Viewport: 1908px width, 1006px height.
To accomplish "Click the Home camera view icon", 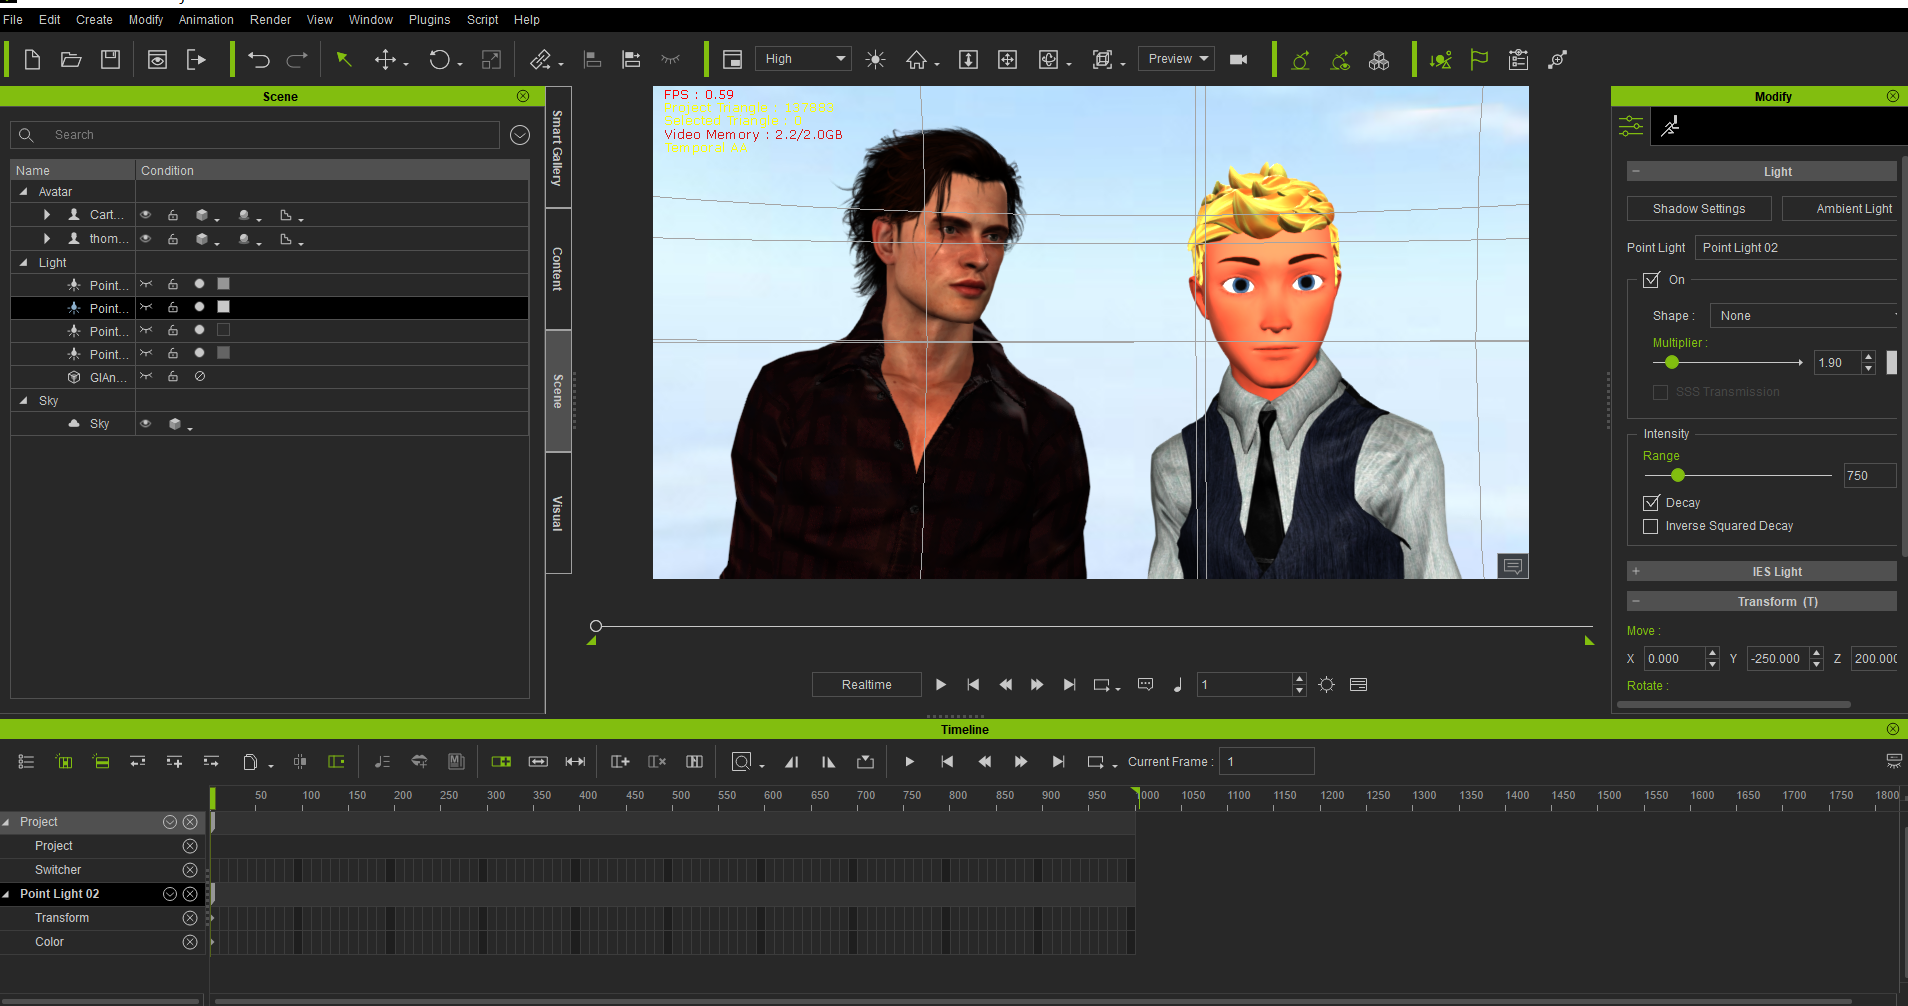I will click(x=916, y=60).
